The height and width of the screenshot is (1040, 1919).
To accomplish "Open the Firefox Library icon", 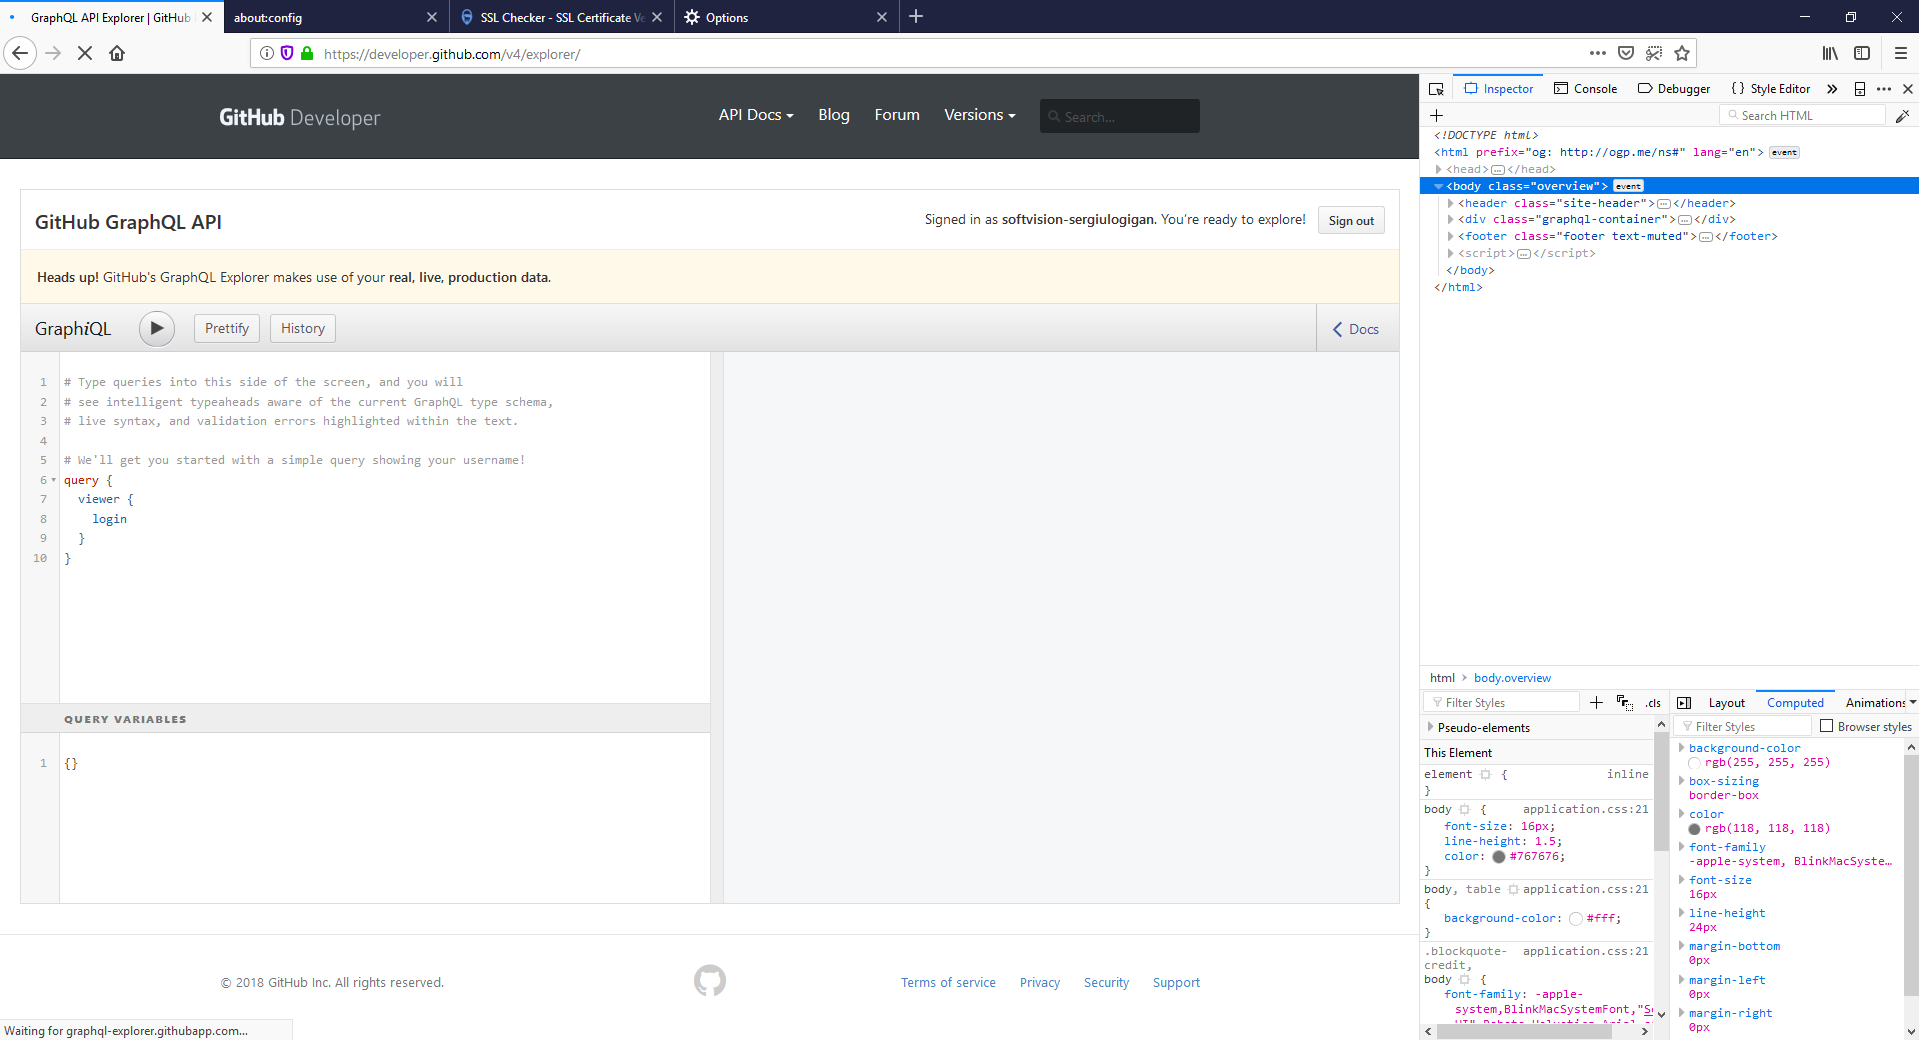I will point(1829,53).
